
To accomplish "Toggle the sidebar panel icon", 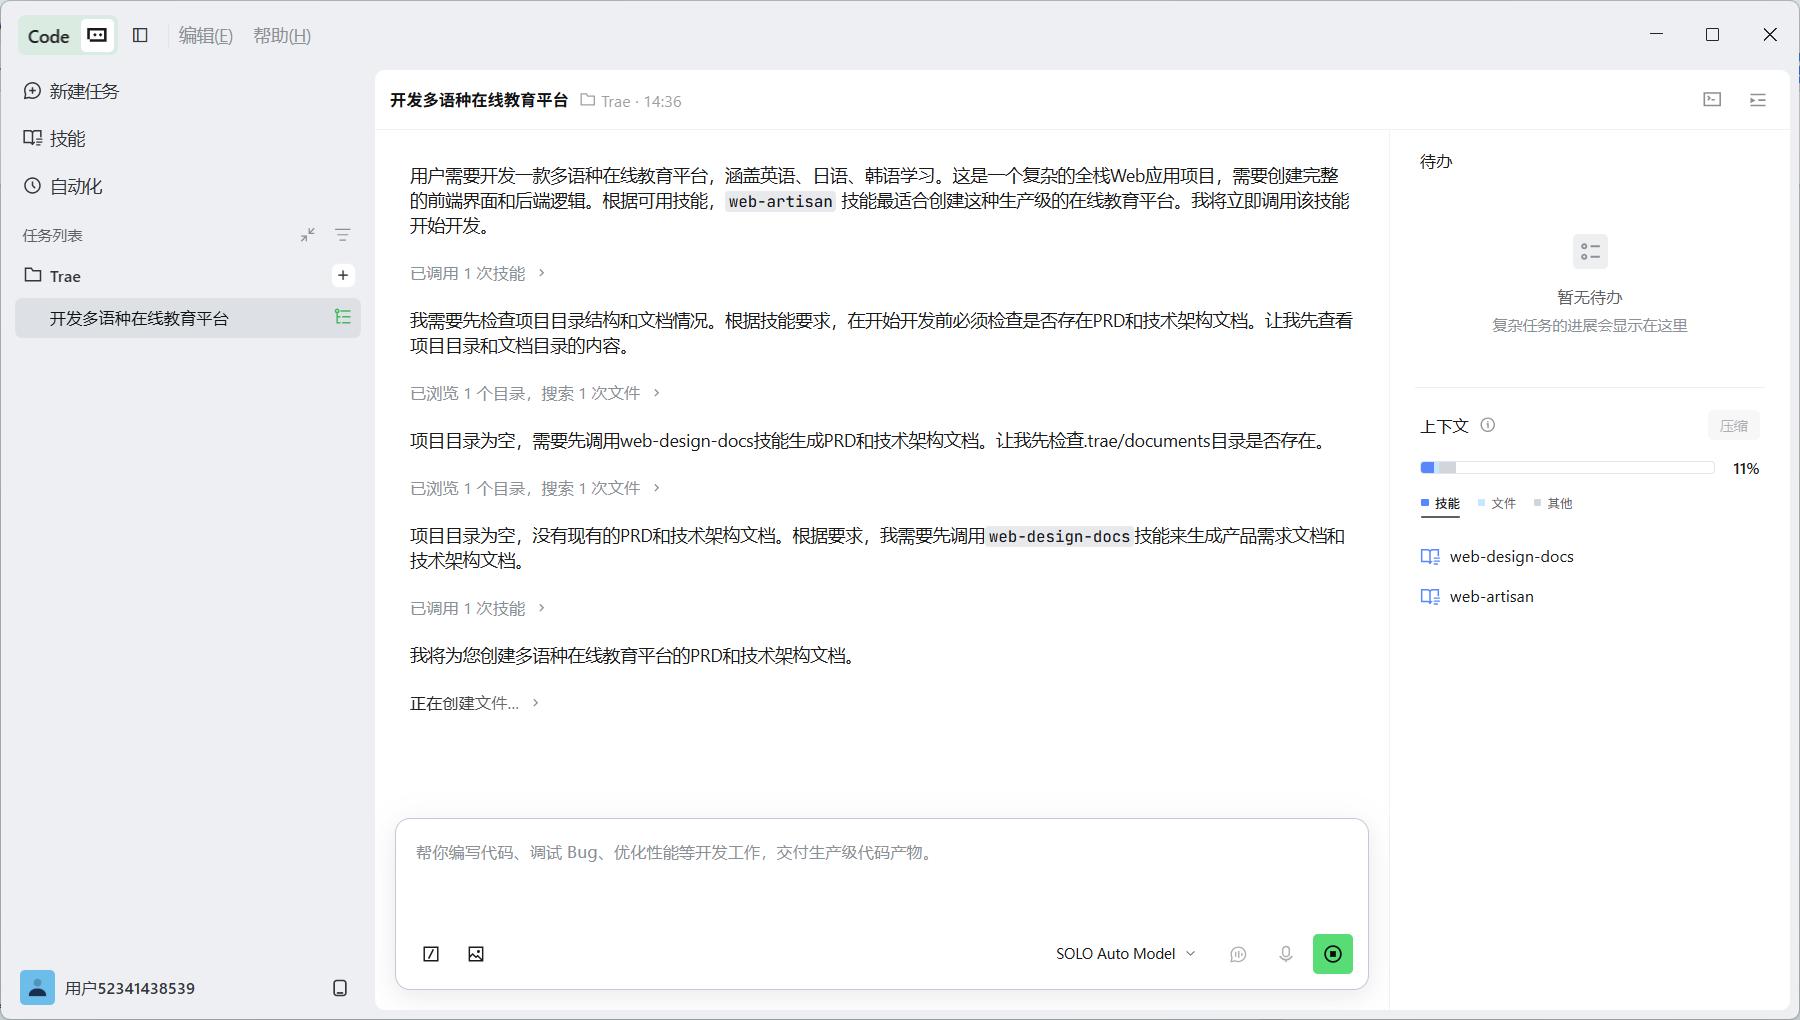I will [x=140, y=35].
